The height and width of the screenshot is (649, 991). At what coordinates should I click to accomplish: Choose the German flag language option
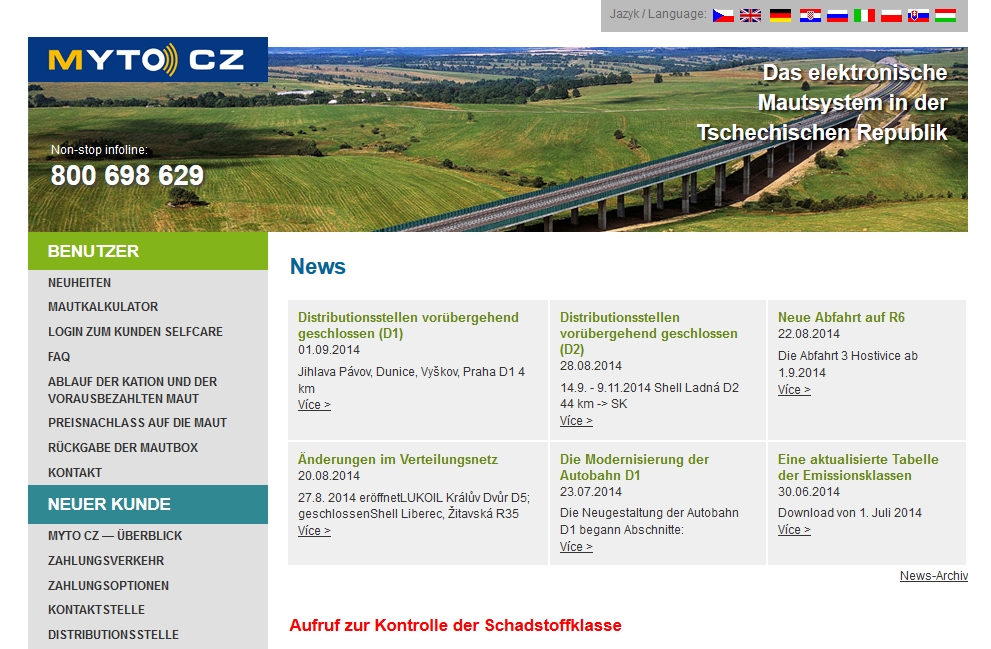point(781,15)
